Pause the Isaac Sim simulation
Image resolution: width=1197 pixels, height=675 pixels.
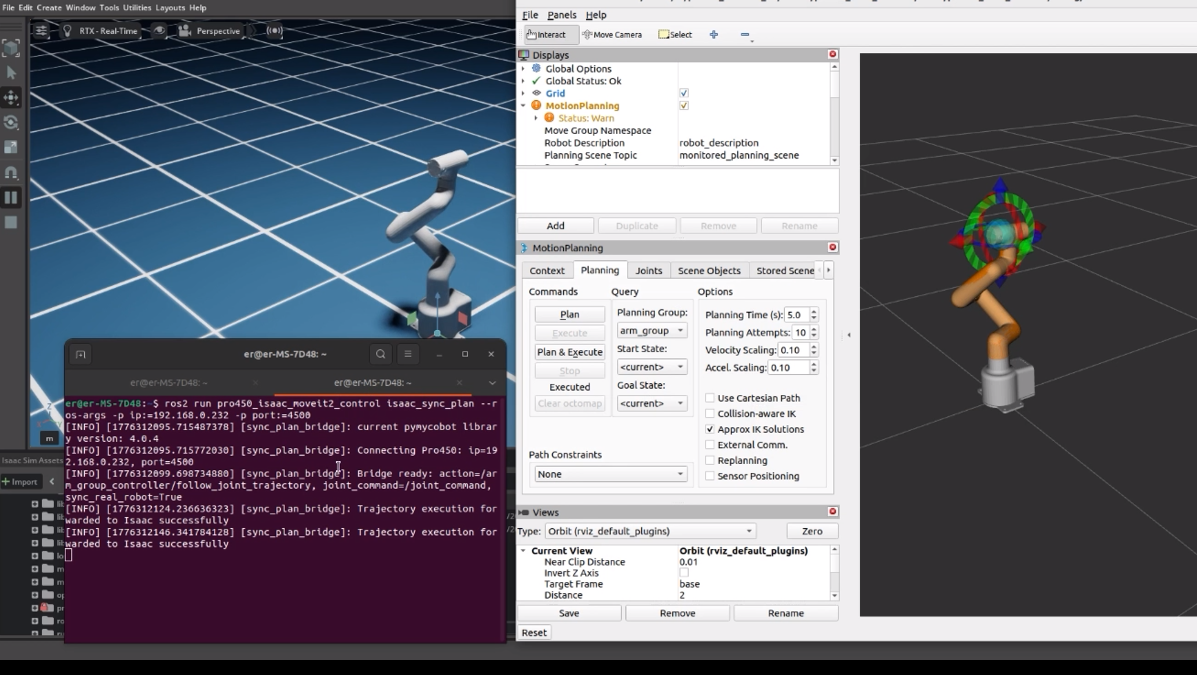point(11,198)
